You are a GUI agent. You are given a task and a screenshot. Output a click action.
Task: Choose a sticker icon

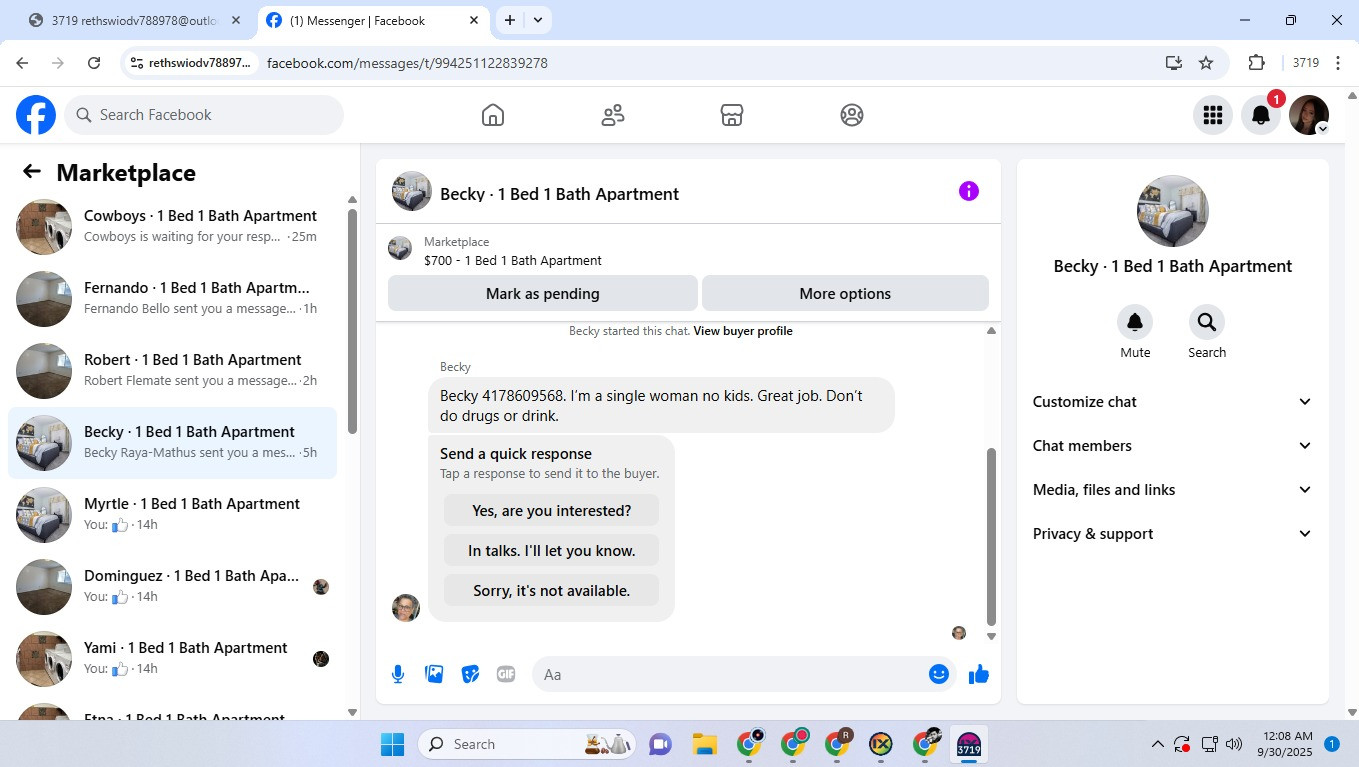470,674
